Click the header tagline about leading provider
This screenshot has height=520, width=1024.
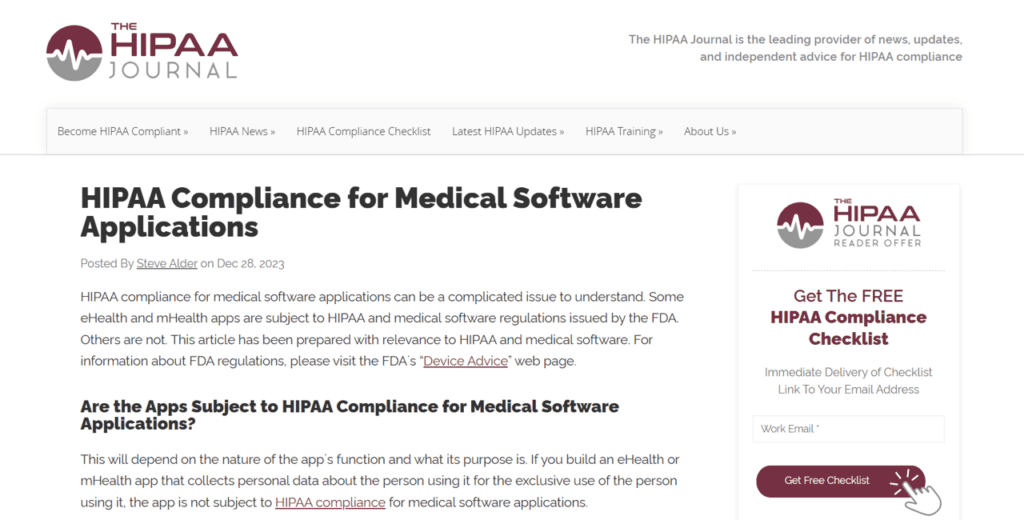click(x=795, y=48)
